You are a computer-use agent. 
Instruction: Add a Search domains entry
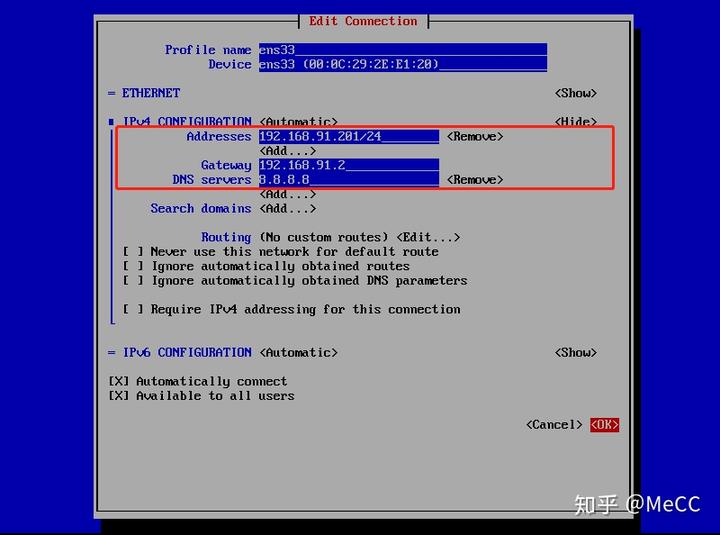pyautogui.click(x=288, y=208)
